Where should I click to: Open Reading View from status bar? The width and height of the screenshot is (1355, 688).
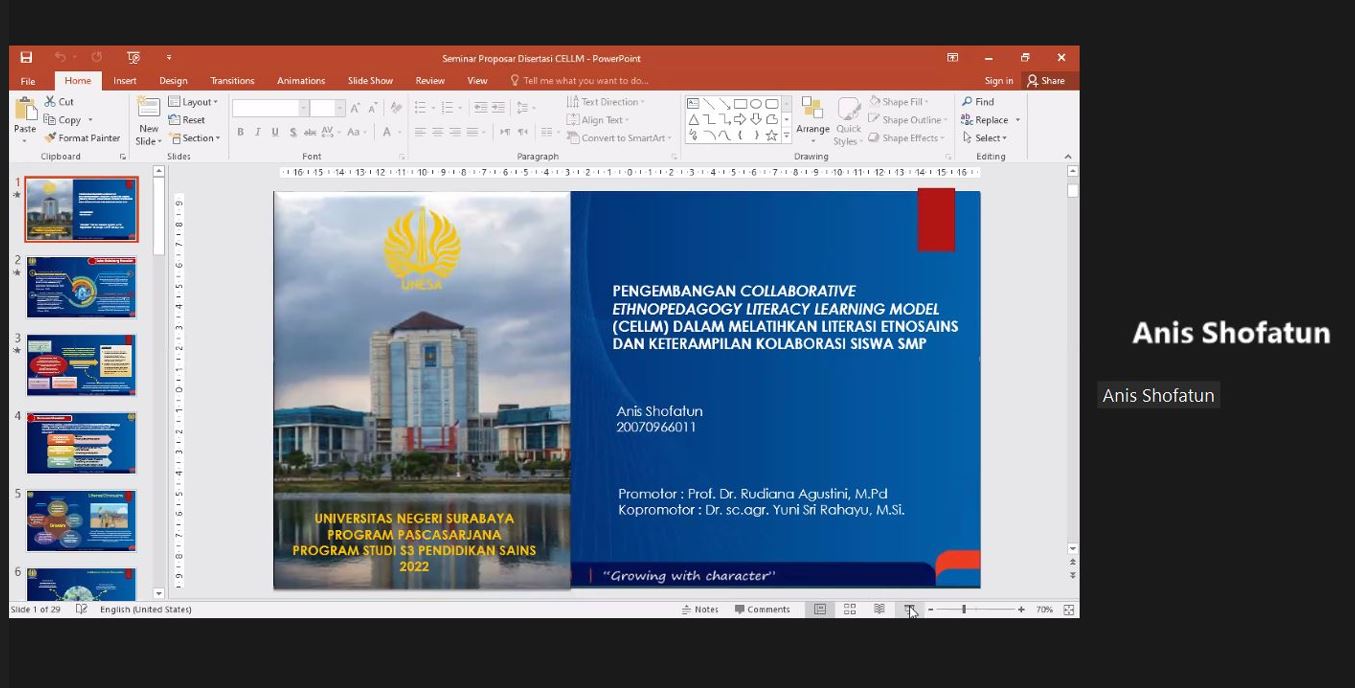pyautogui.click(x=879, y=609)
